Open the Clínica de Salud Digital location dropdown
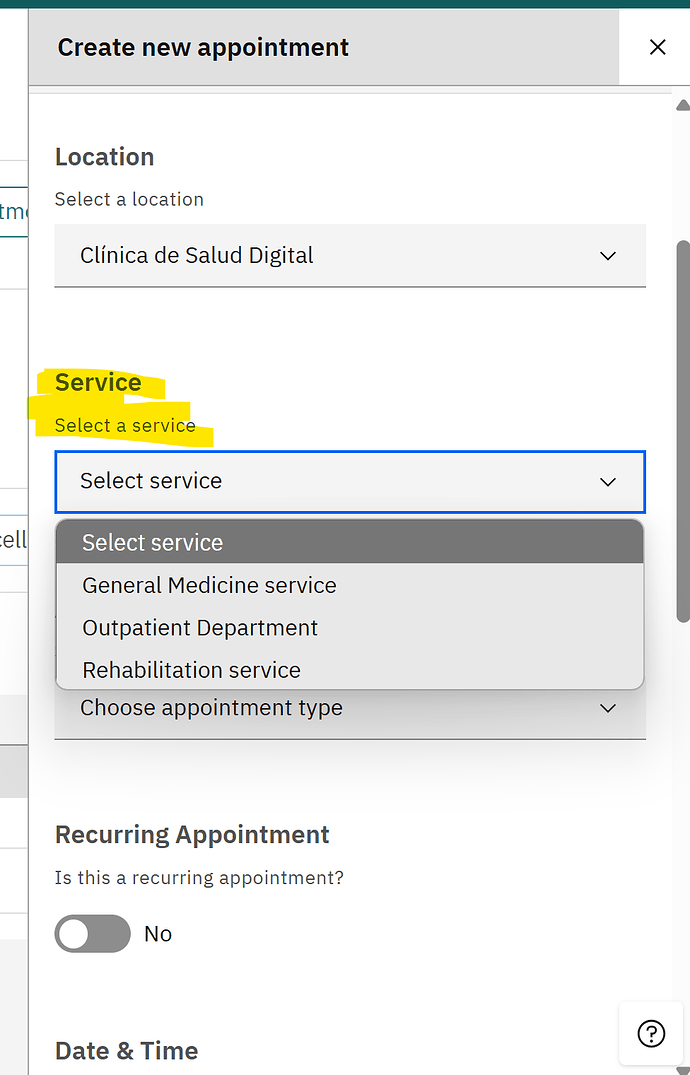The height and width of the screenshot is (1075, 690). click(350, 256)
